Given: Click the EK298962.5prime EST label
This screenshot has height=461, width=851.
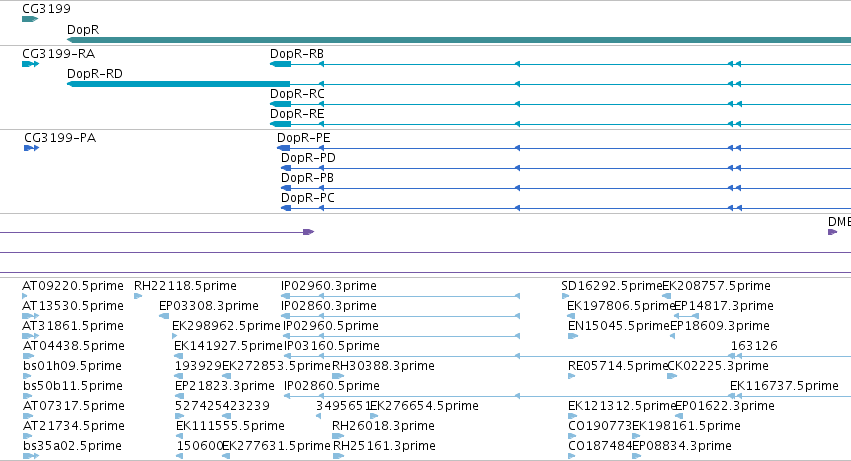Looking at the screenshot, I should click(226, 326).
